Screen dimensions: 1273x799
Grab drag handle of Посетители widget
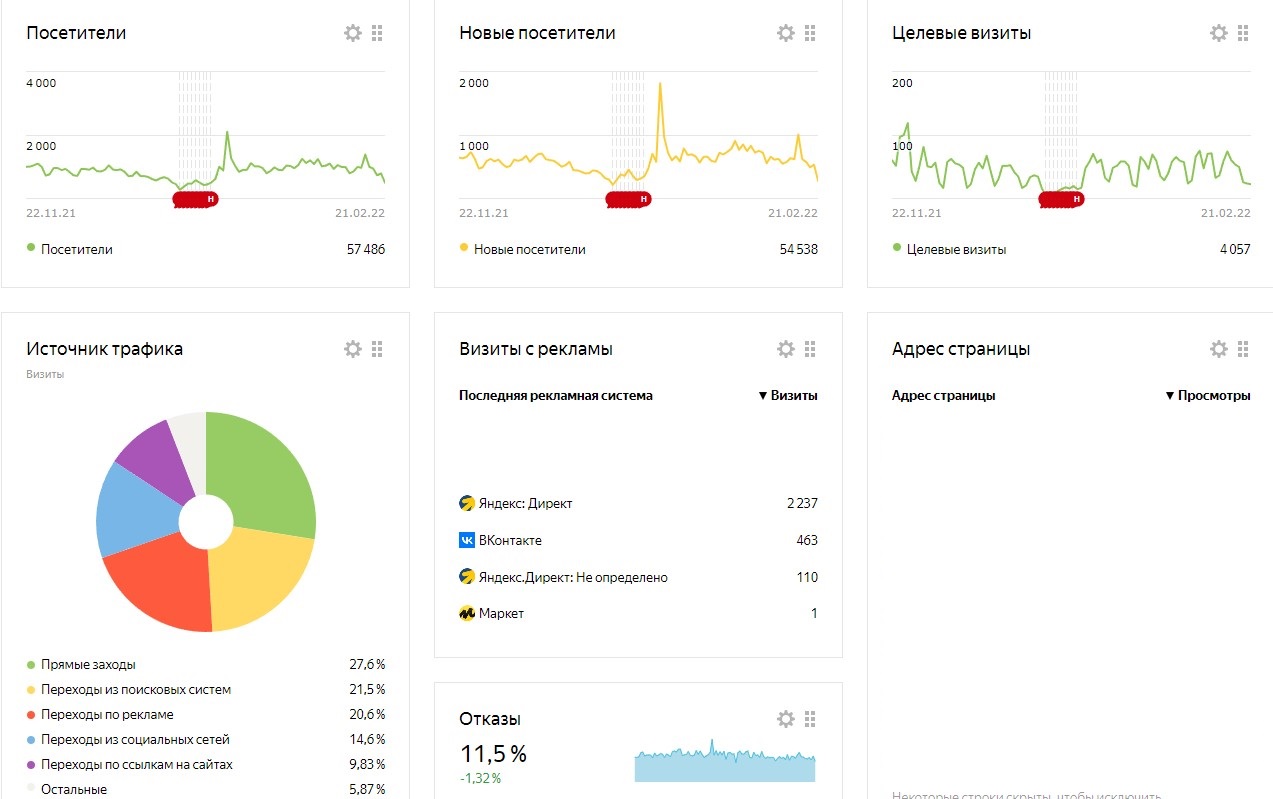[x=377, y=33]
